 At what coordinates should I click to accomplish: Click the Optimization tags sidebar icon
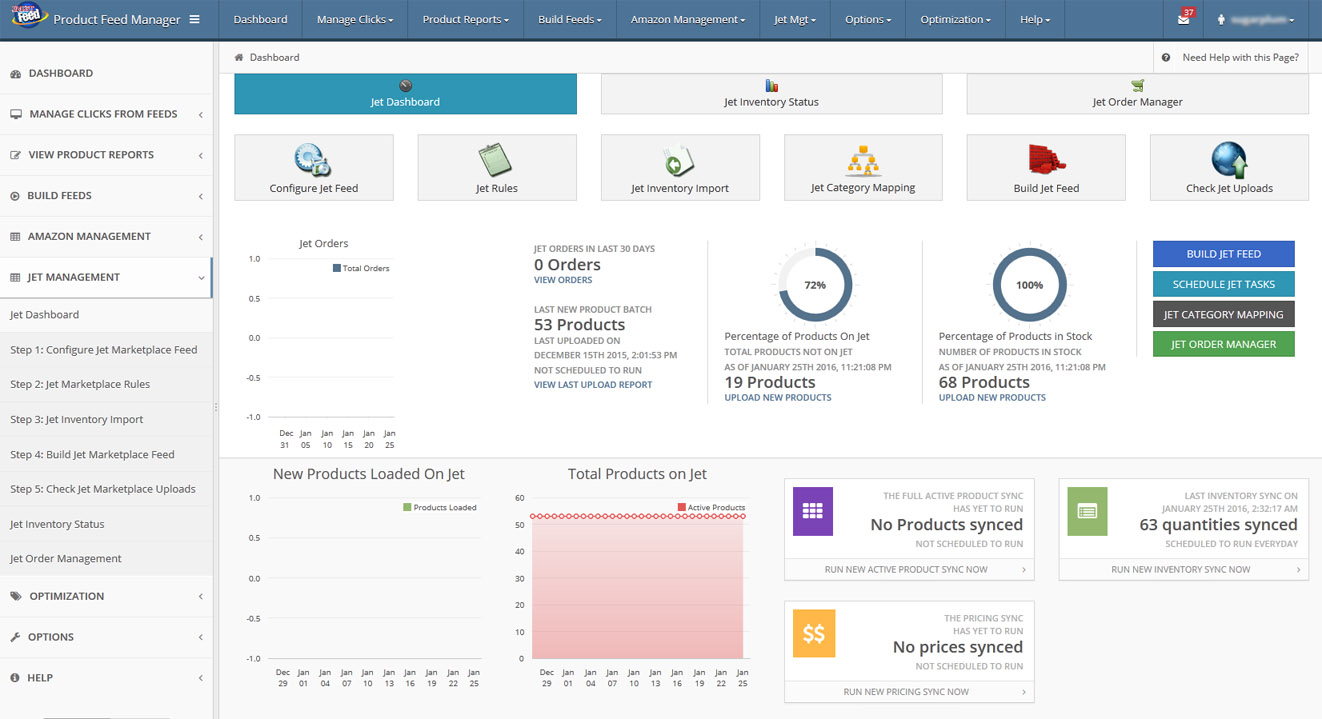click(15, 596)
